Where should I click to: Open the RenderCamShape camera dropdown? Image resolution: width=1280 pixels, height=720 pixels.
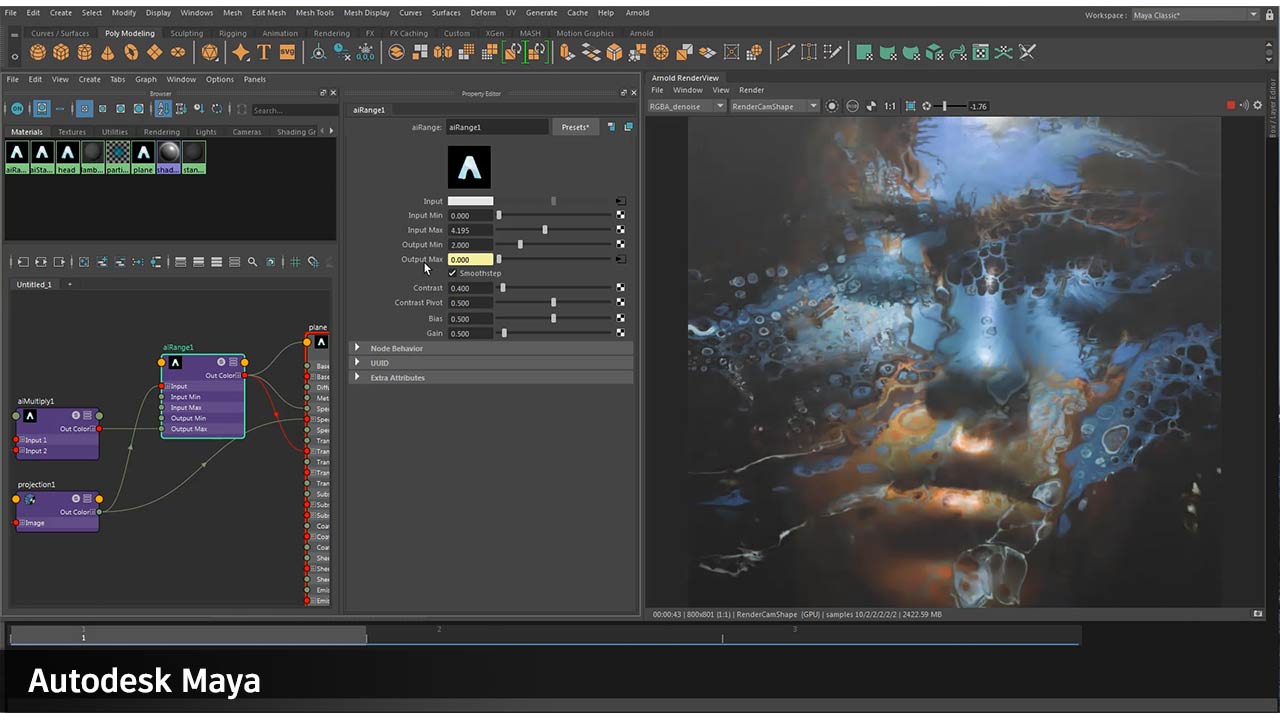coord(775,106)
